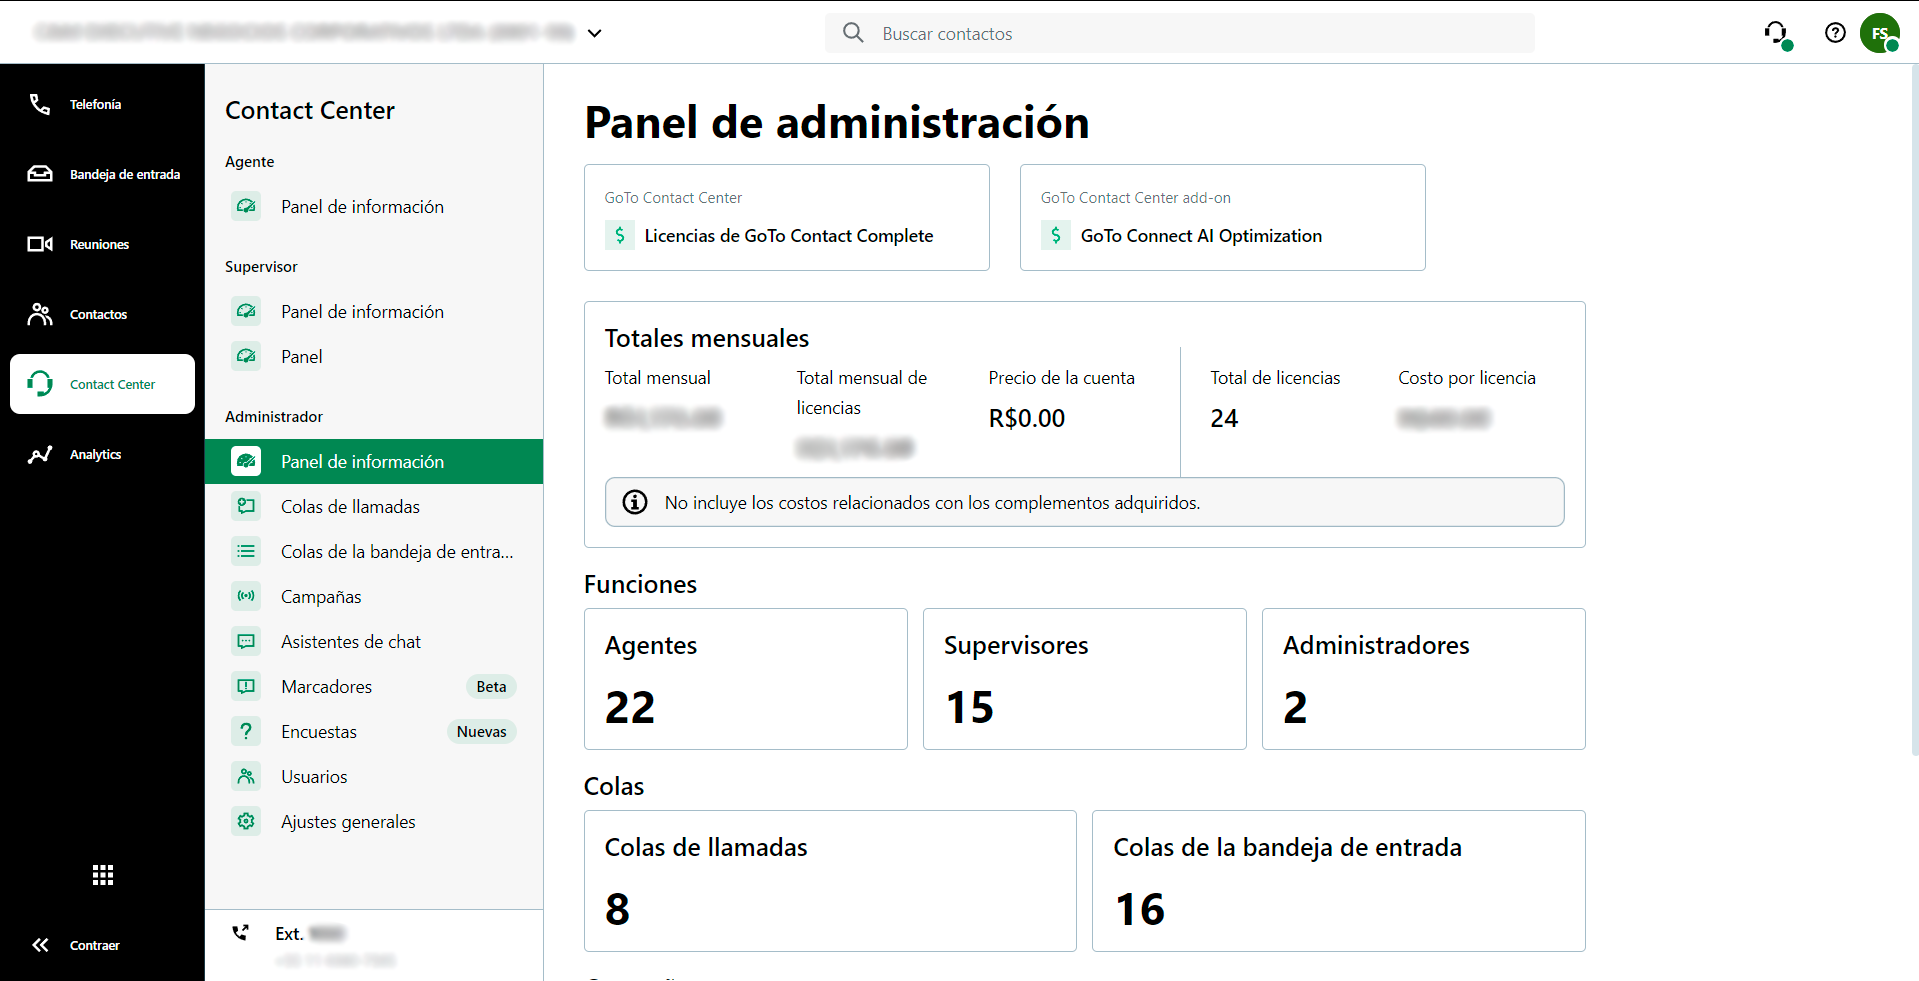
Task: Open the Analytics section
Action: pos(96,454)
